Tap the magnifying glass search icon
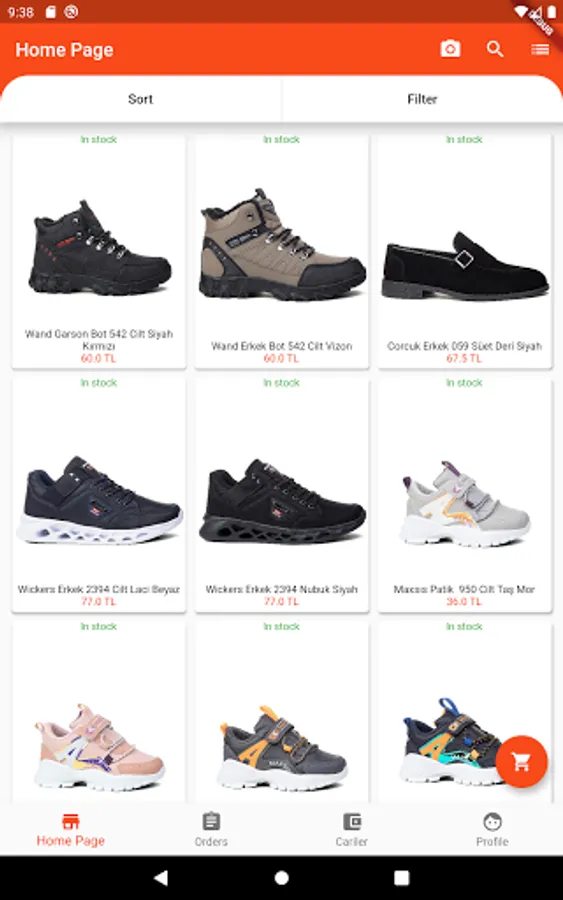563x900 pixels. click(495, 49)
